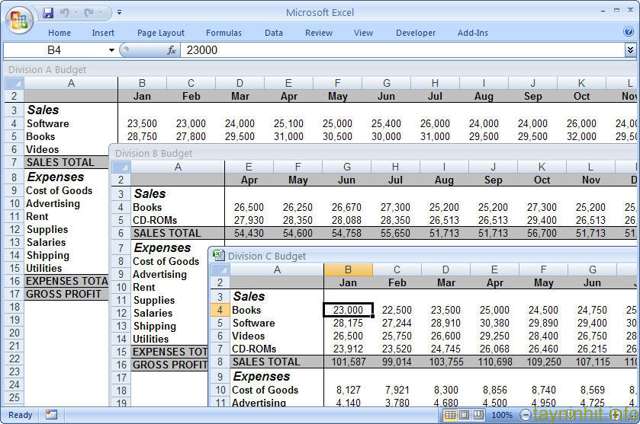
Task: Click the zoom out minus button
Action: pyautogui.click(x=523, y=414)
